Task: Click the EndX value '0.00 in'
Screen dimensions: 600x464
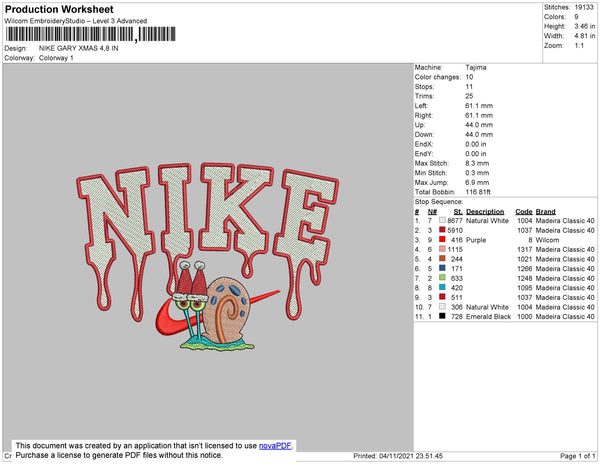Action: tap(476, 144)
